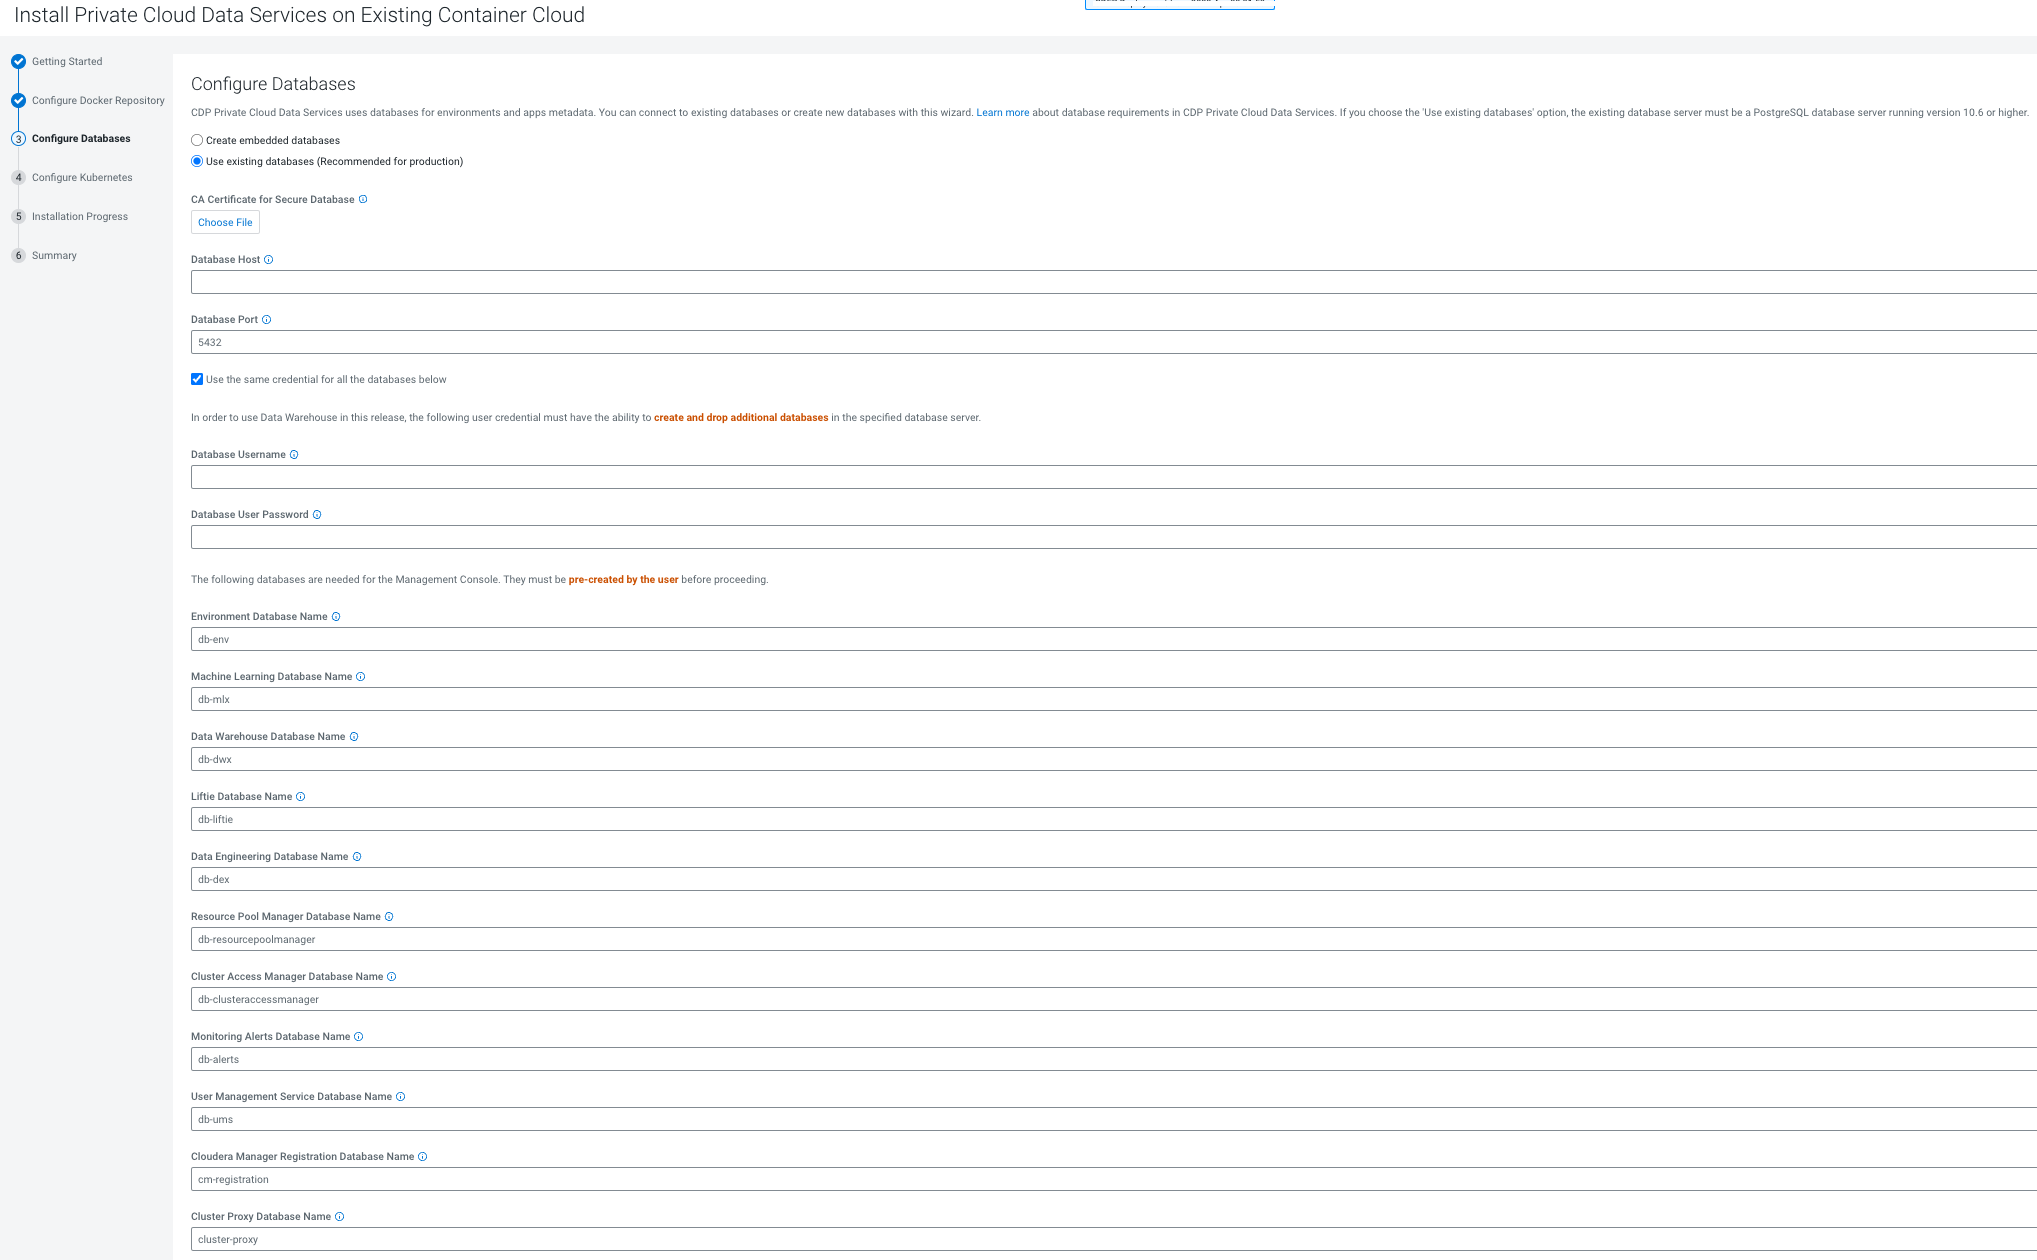Click info icon for CA Certificate label
The width and height of the screenshot is (2037, 1260).
tap(363, 200)
